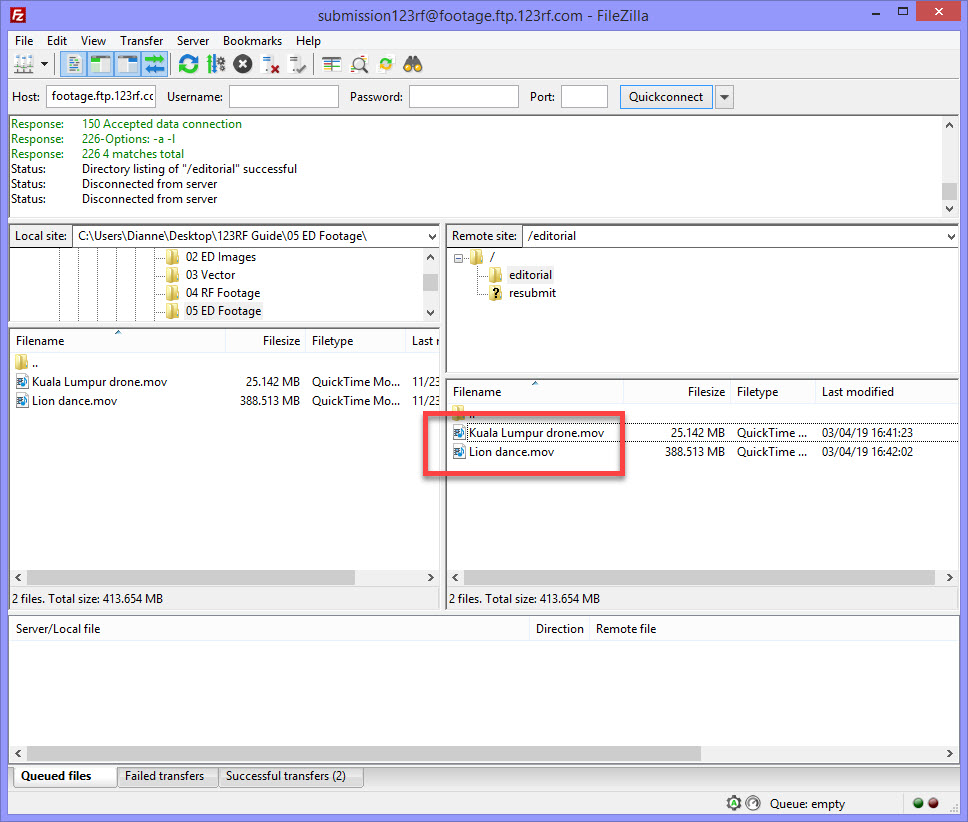Screen dimensions: 968x822
Task: Click the Host input field
Action: [101, 96]
